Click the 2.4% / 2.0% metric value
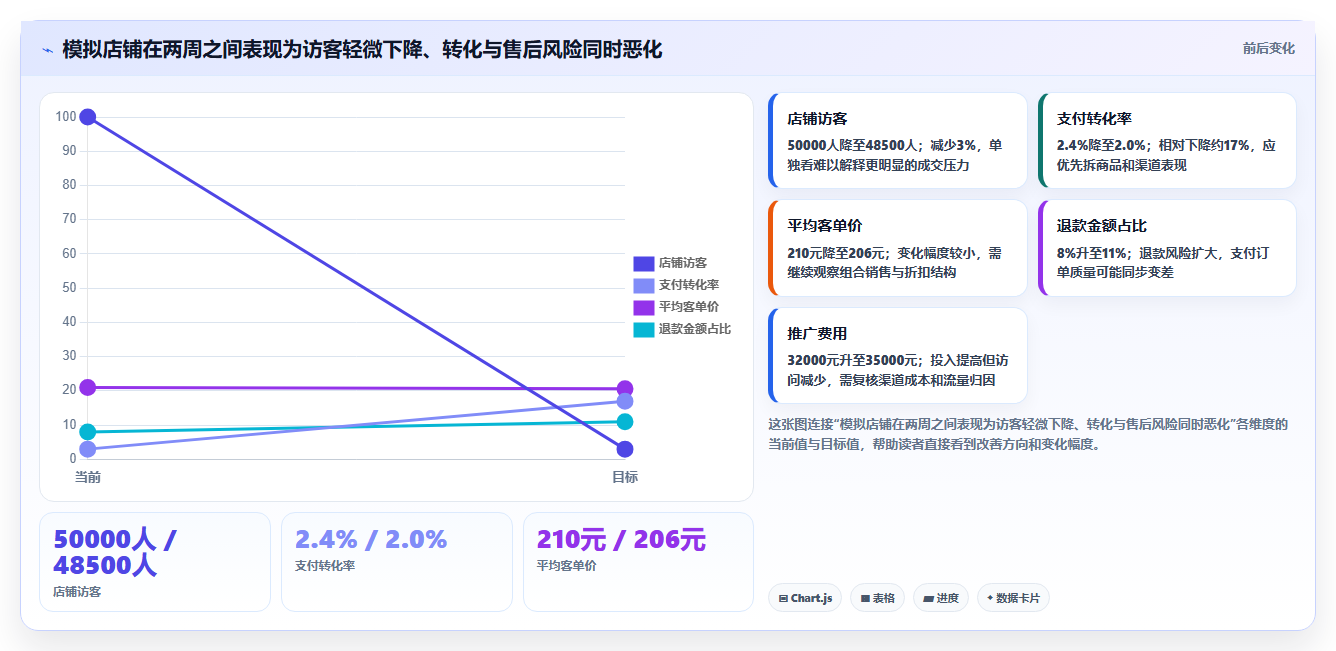Viewport: 1336px width, 651px height. tap(371, 539)
